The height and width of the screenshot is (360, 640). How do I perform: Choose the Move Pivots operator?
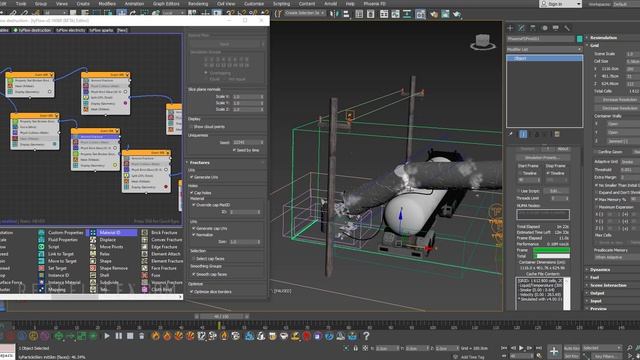point(111,247)
